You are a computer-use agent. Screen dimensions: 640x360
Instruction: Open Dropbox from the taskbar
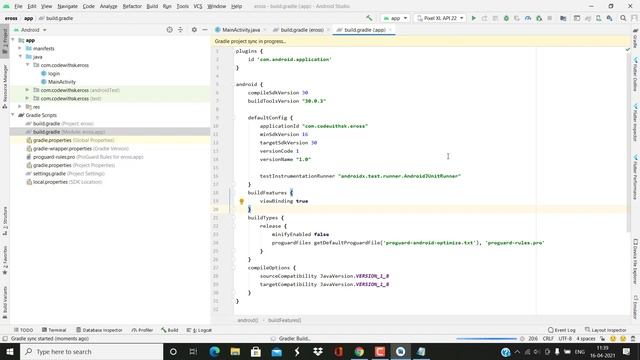click(x=318, y=351)
